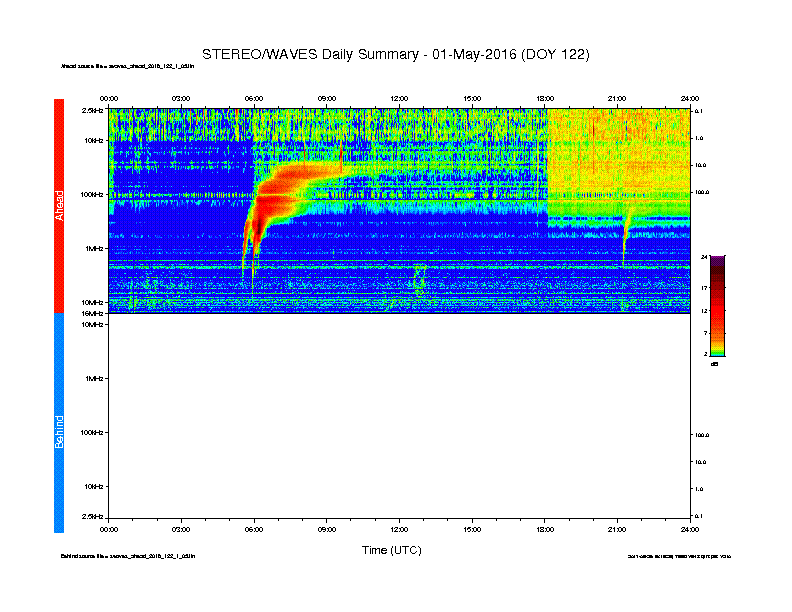This screenshot has height=612, width=792.
Task: Click 10.0 on the Behind right axis
Action: [701, 462]
